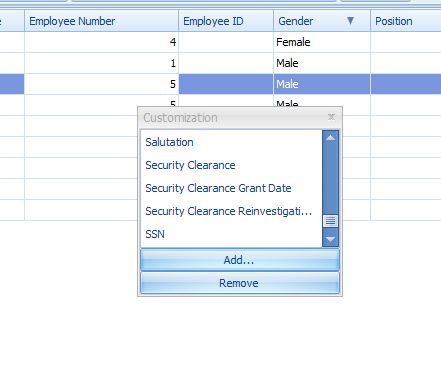This screenshot has height=378, width=441.
Task: Select the highlighted Male gender cell
Action: click(322, 84)
